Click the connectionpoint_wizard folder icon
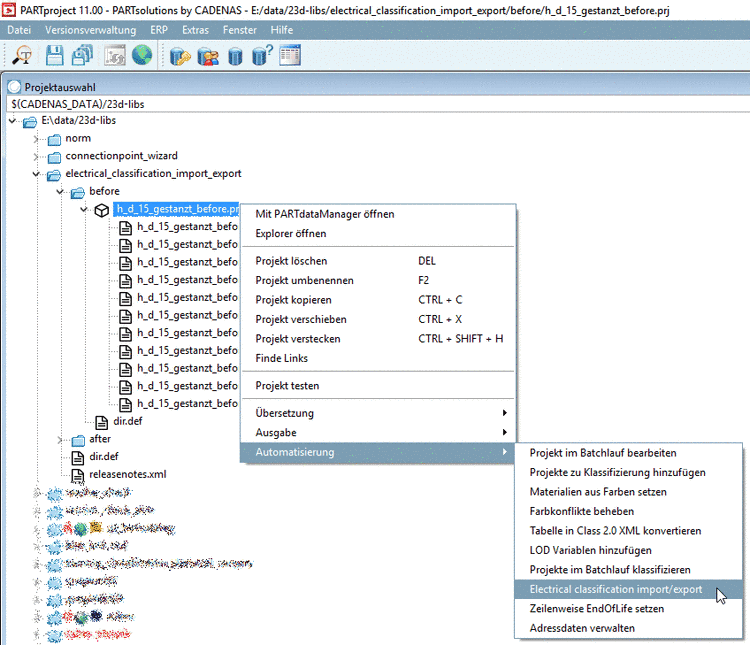The image size is (750, 645). [x=54, y=157]
